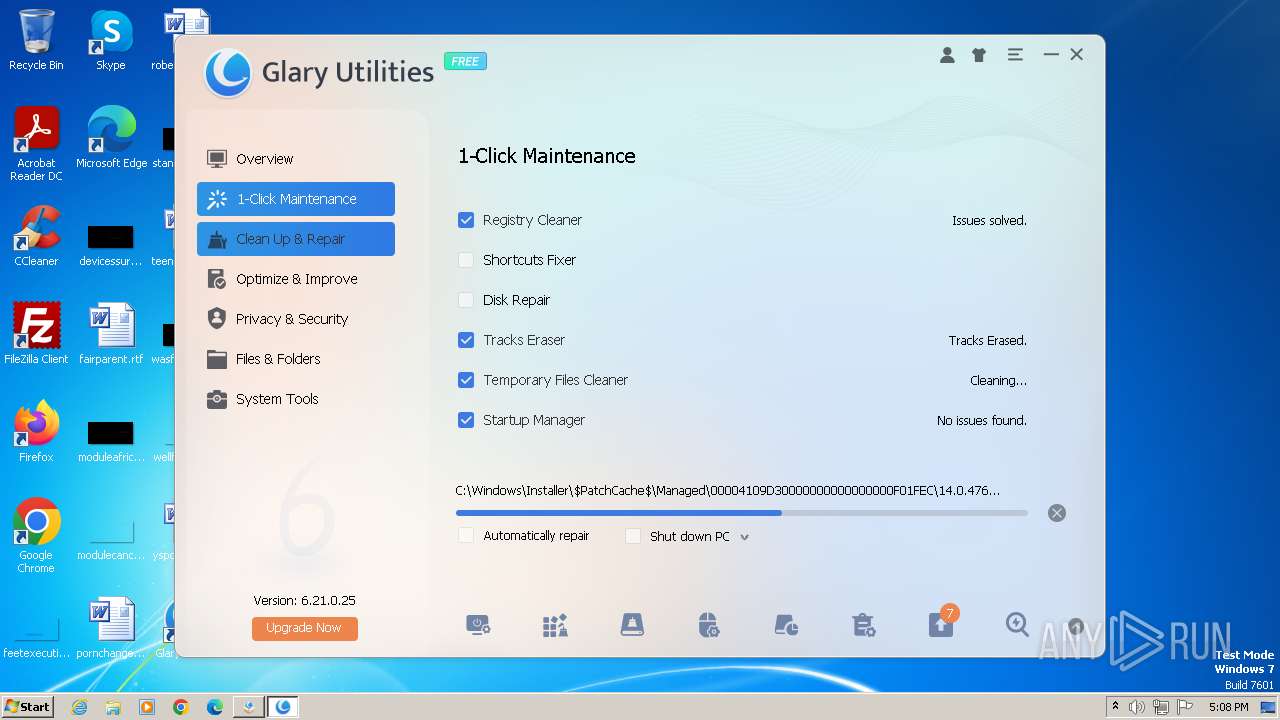Viewport: 1280px width, 720px height.
Task: Open the mouse context menu manager icon
Action: coord(708,626)
